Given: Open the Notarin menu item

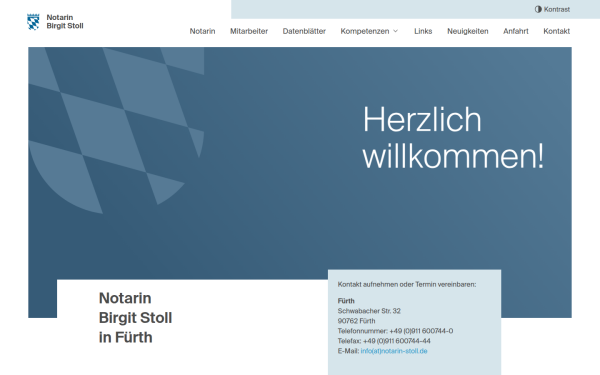Looking at the screenshot, I should [202, 31].
